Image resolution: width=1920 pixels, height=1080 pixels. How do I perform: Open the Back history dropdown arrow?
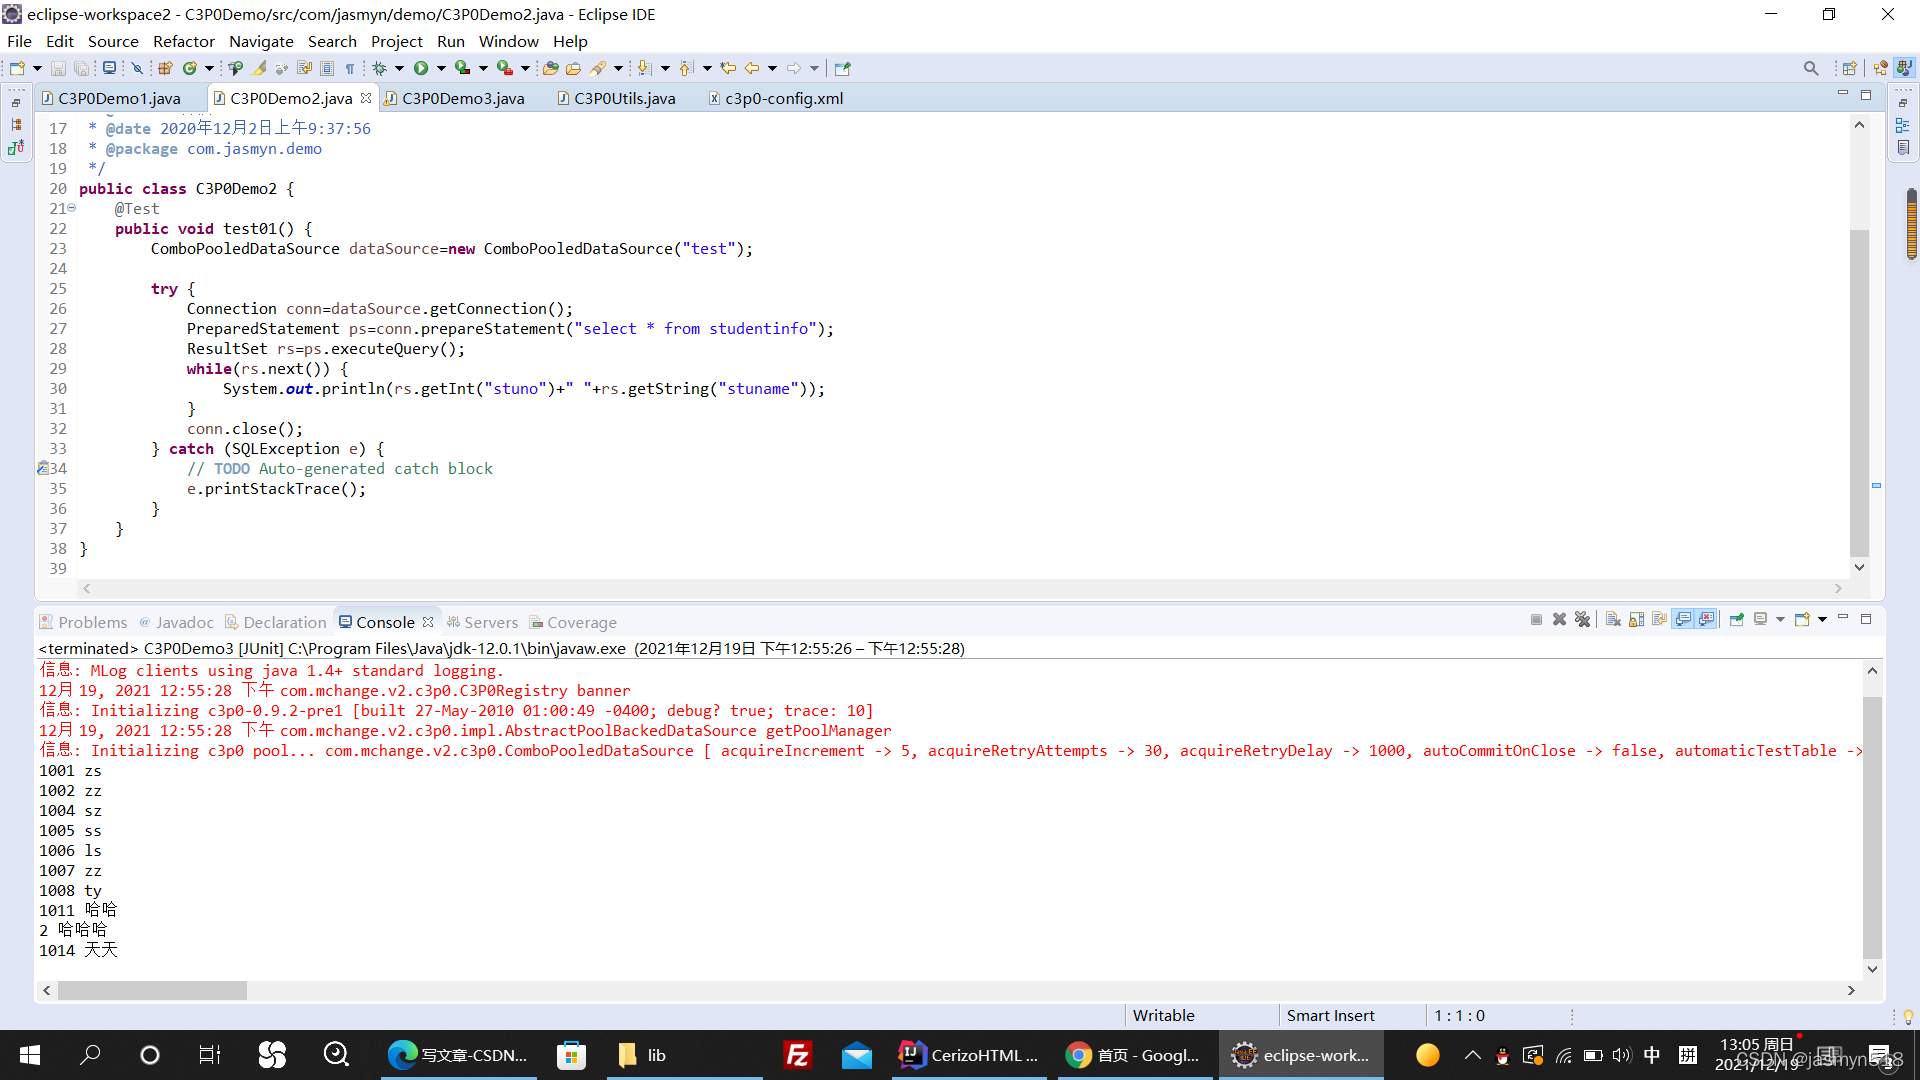(772, 68)
